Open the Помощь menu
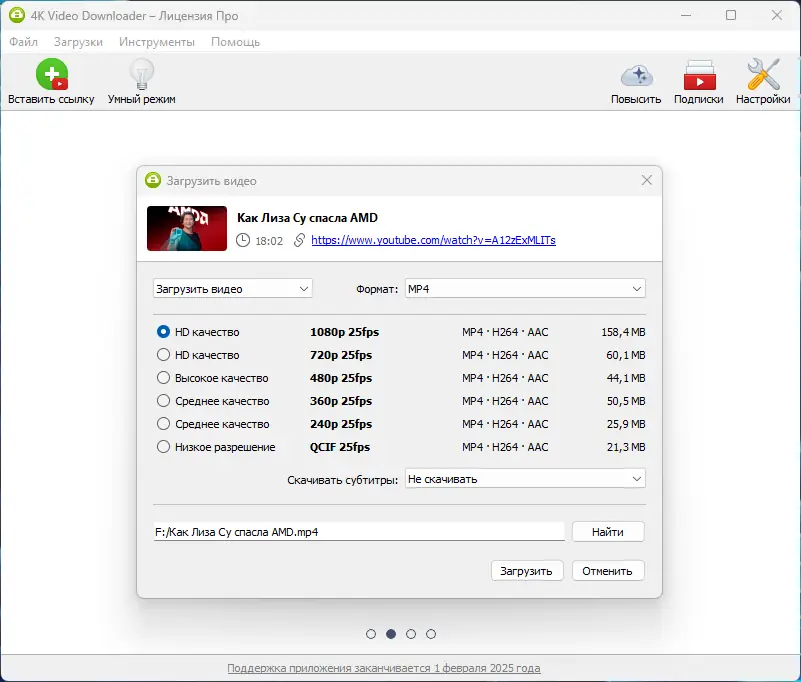This screenshot has width=801, height=682. click(x=235, y=42)
